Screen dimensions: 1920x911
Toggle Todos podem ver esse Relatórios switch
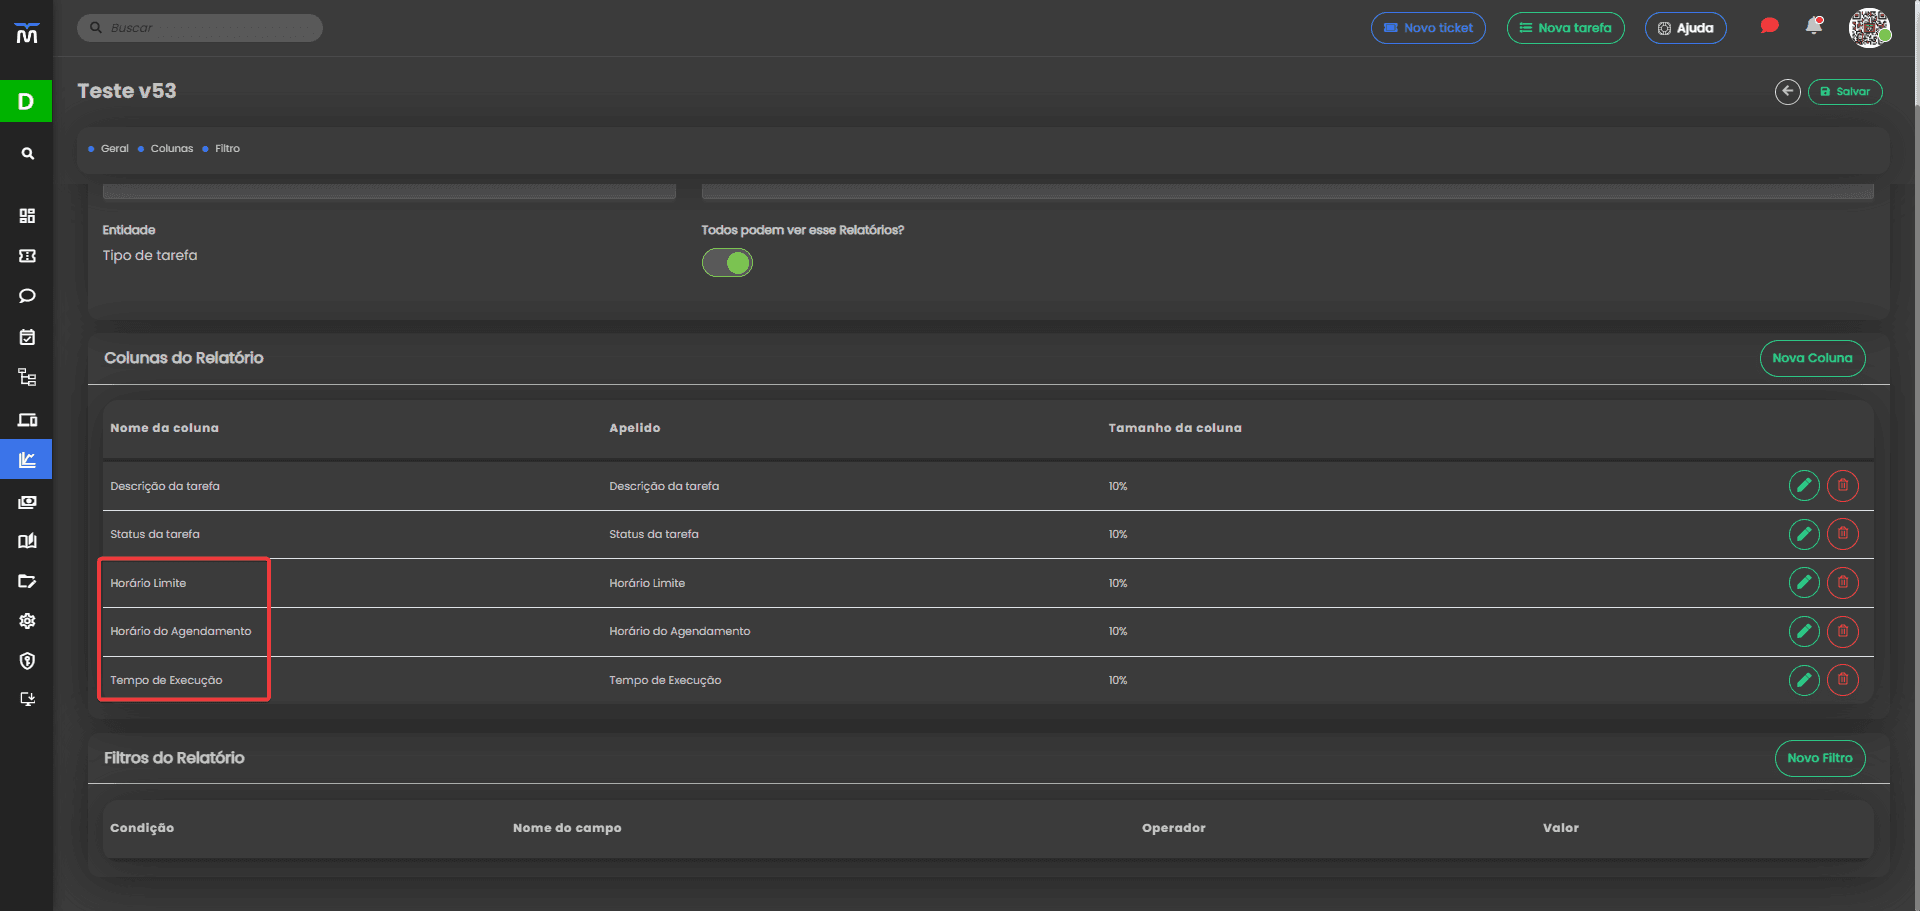[x=727, y=263]
